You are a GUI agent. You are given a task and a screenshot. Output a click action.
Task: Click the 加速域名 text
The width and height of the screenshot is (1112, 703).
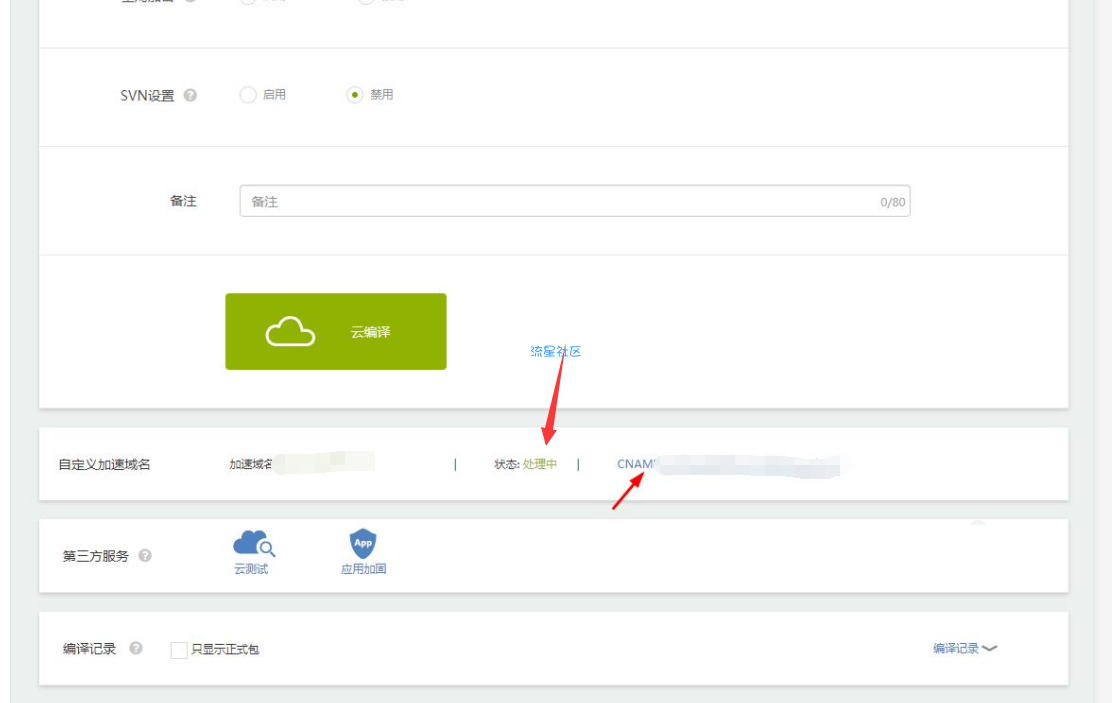coord(251,464)
